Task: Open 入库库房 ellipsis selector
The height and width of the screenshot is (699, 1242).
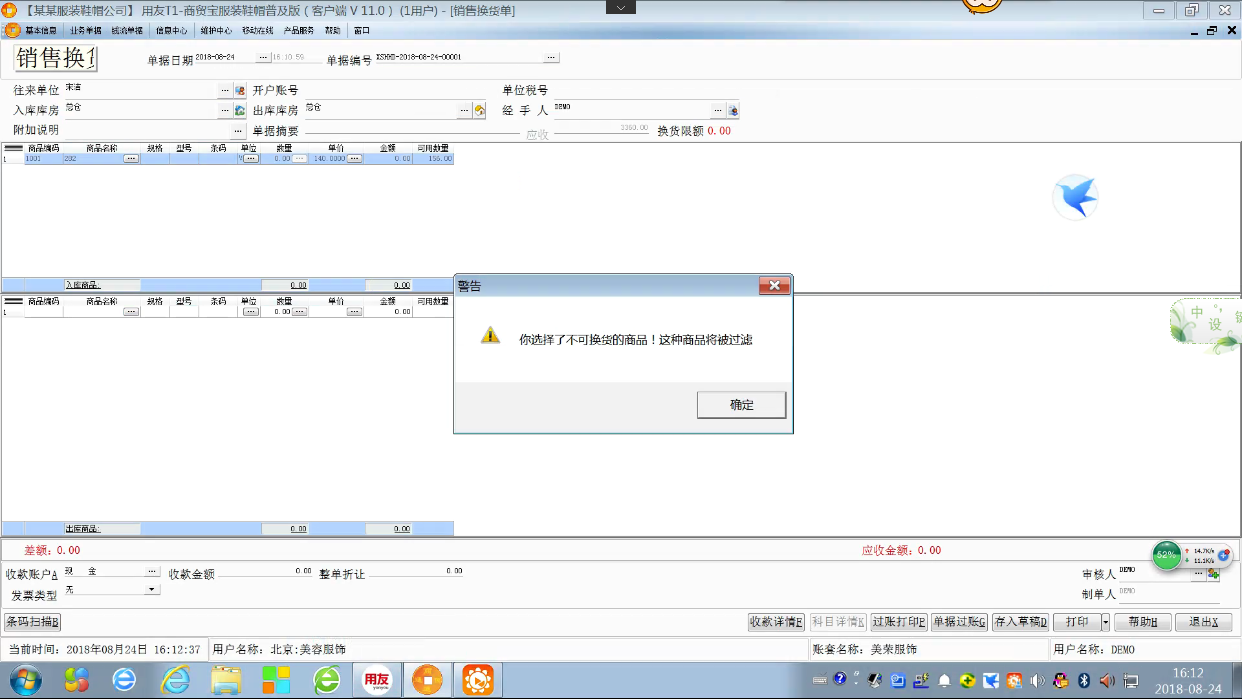Action: [225, 110]
